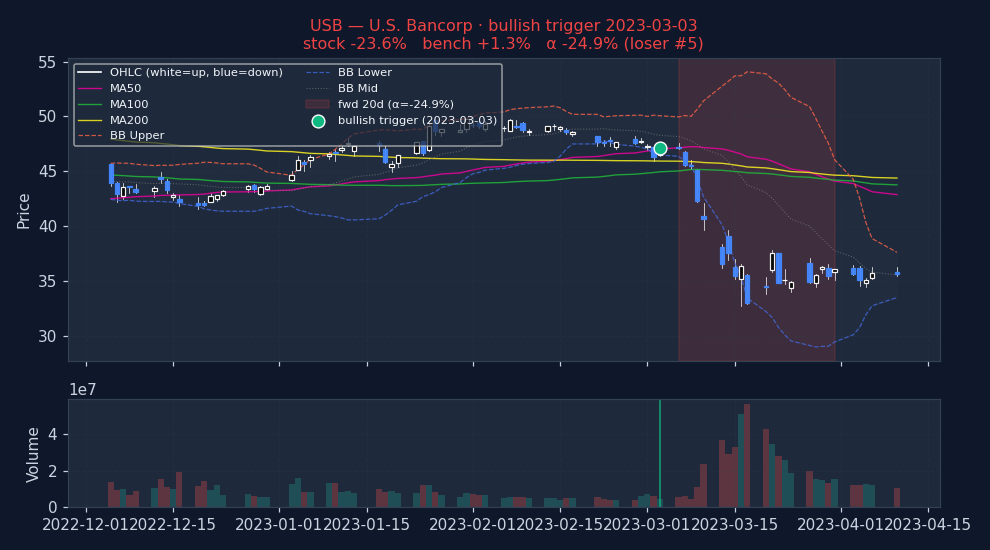Click the Price y-axis label
This screenshot has width=990, height=550.
coord(24,210)
